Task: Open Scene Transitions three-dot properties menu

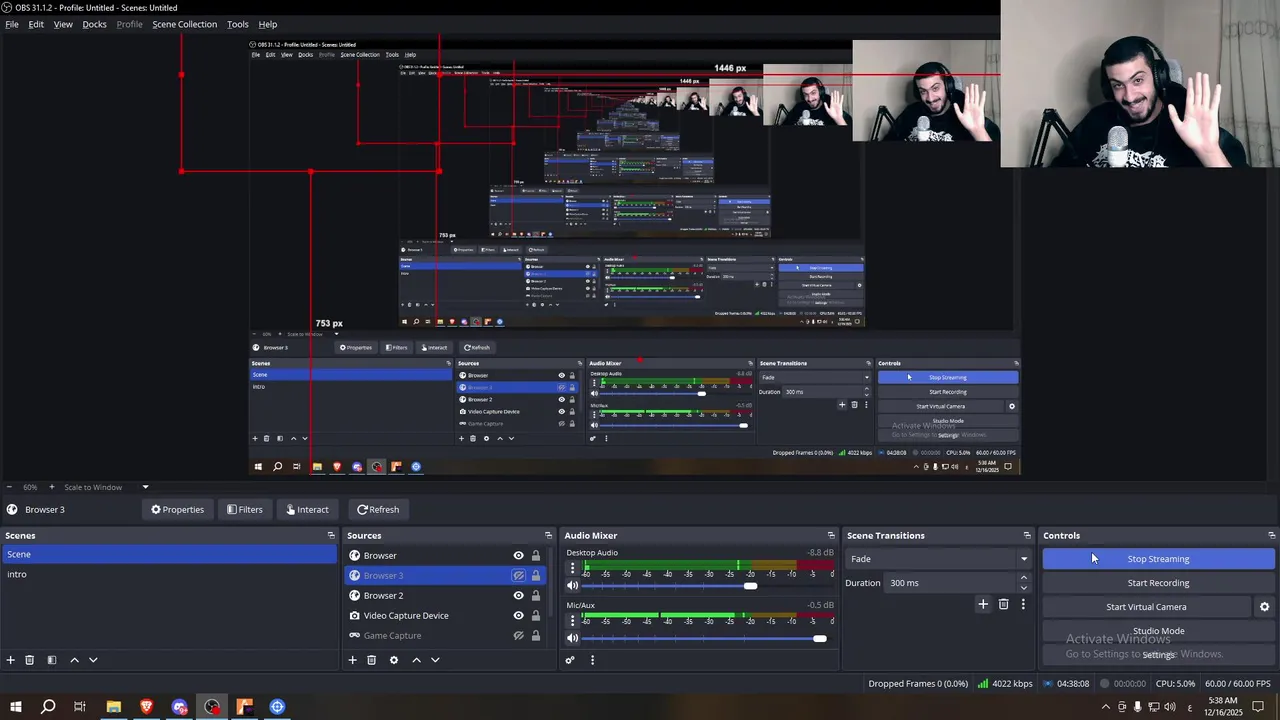Action: click(x=1023, y=604)
